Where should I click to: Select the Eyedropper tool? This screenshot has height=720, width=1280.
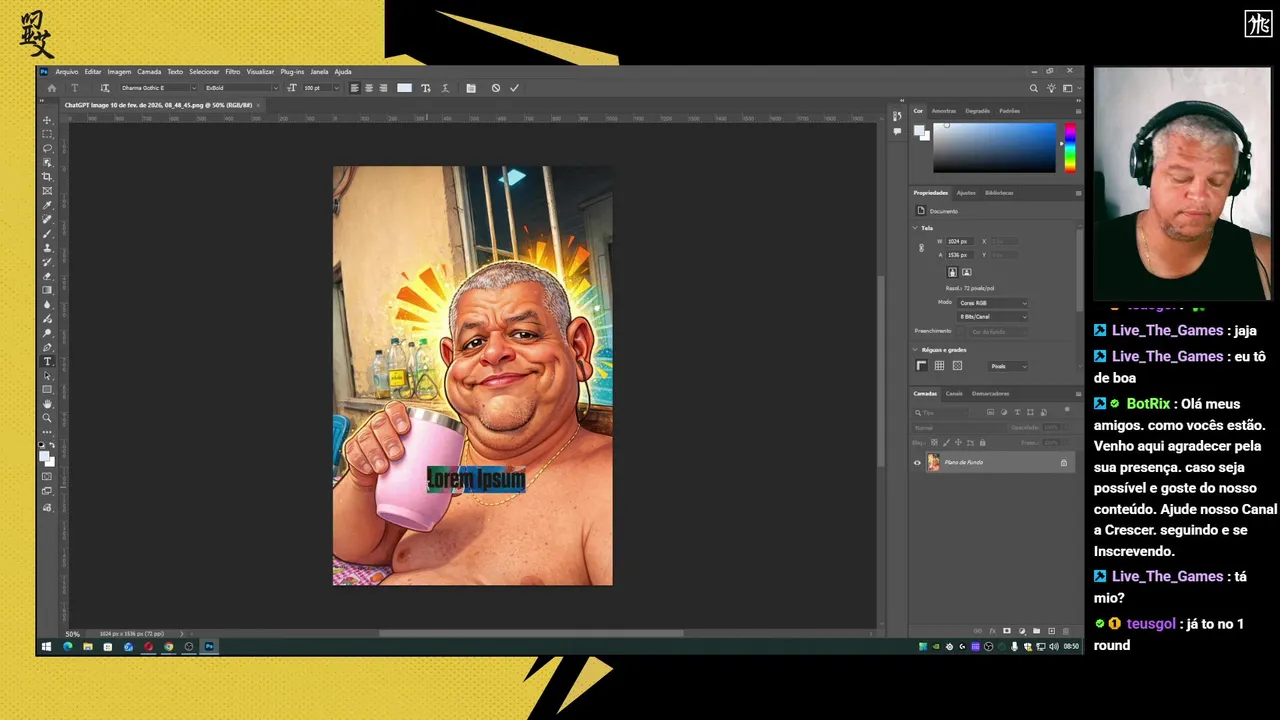47,205
